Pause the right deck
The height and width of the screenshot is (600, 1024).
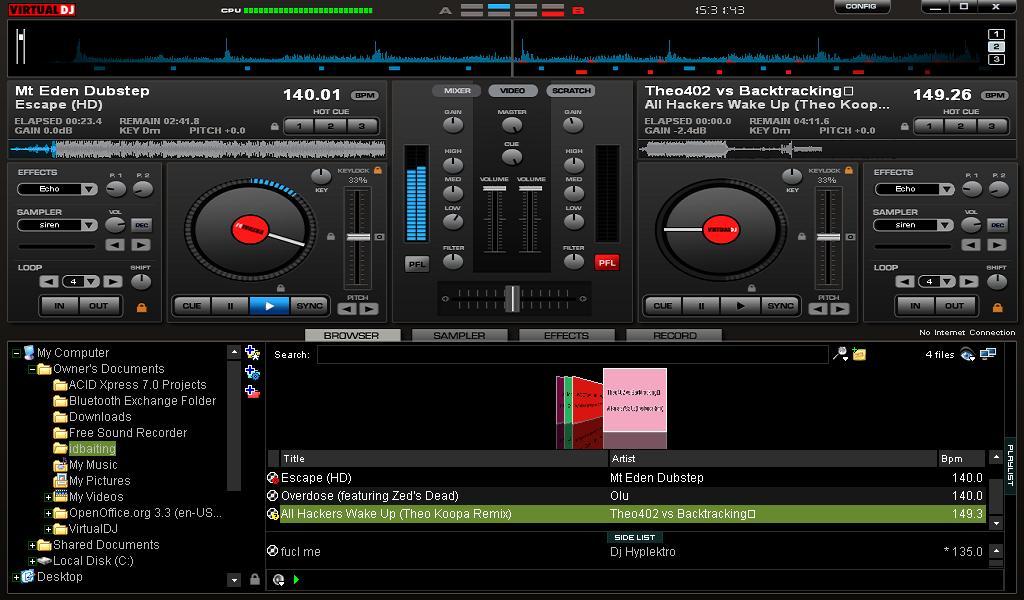(x=701, y=306)
